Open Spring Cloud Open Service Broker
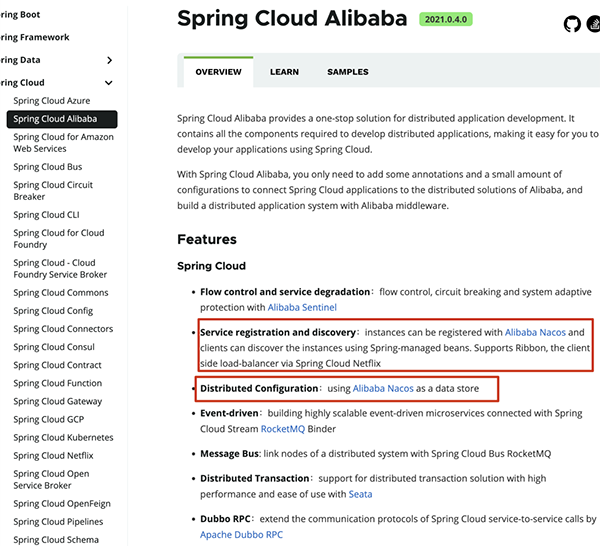Screen dimensions: 600x546 tap(51, 479)
